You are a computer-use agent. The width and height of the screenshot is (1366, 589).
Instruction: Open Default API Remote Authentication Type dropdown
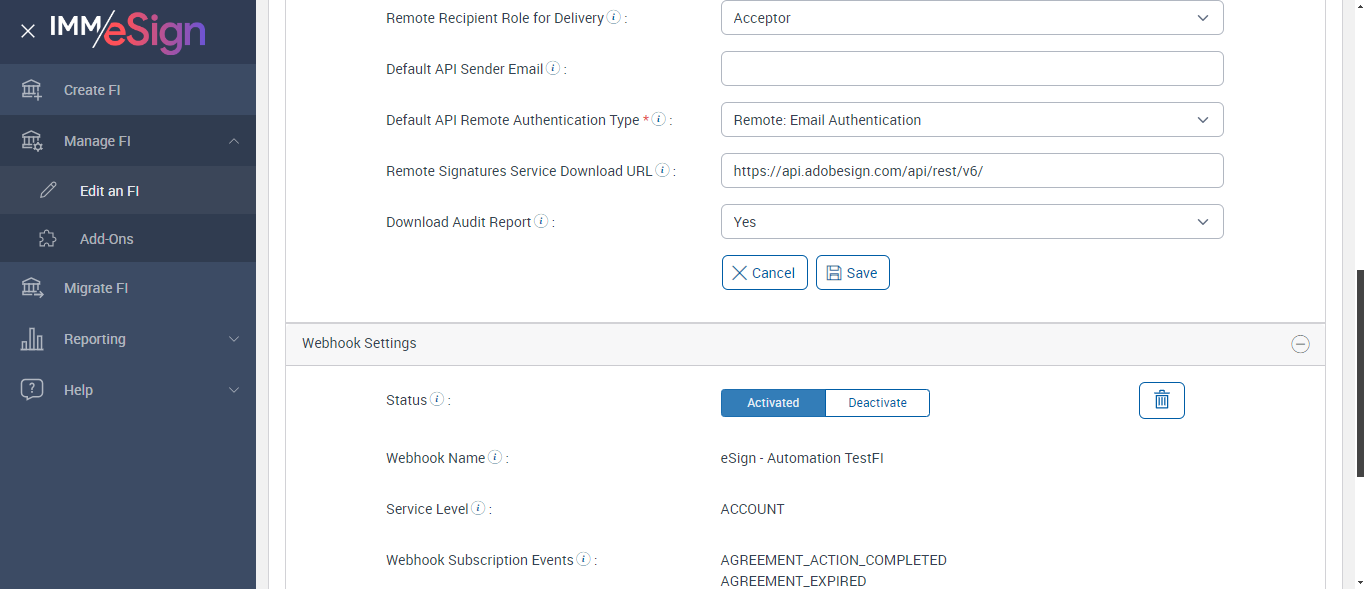coord(971,120)
